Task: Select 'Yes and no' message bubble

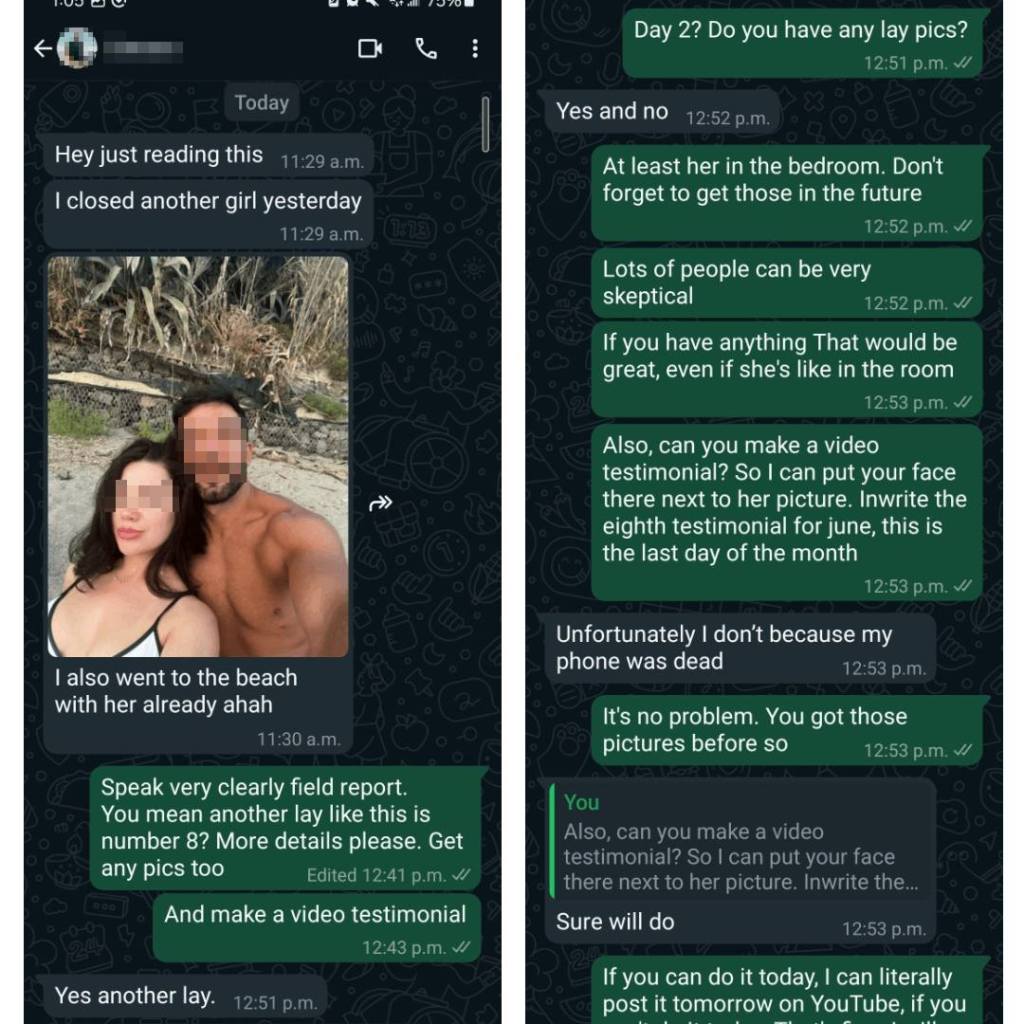Action: tap(662, 112)
